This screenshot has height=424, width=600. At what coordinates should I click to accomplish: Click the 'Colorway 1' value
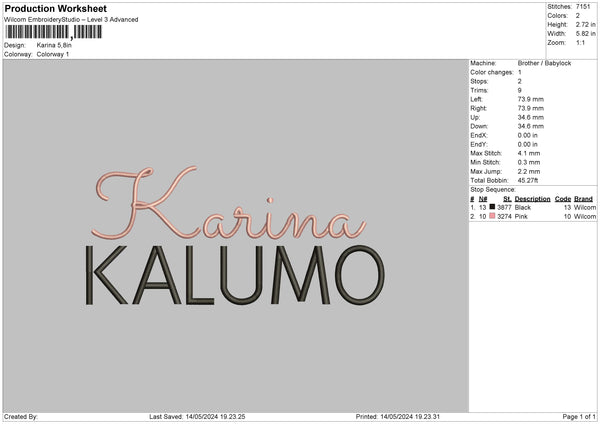coord(53,54)
